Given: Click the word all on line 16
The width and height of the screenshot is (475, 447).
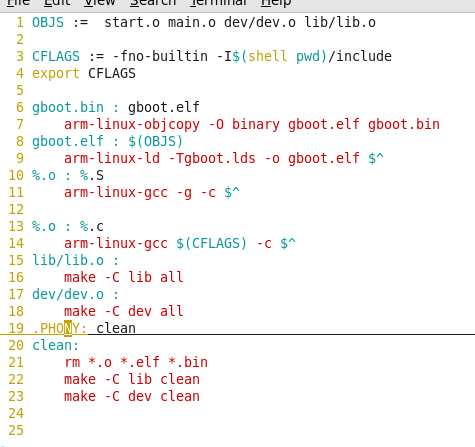Looking at the screenshot, I should tap(172, 277).
